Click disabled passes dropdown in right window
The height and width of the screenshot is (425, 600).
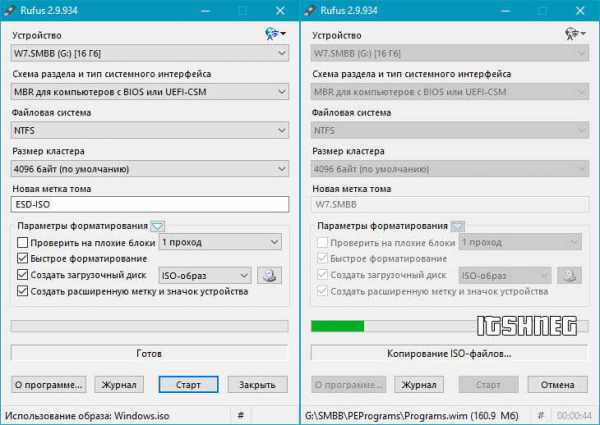[520, 242]
